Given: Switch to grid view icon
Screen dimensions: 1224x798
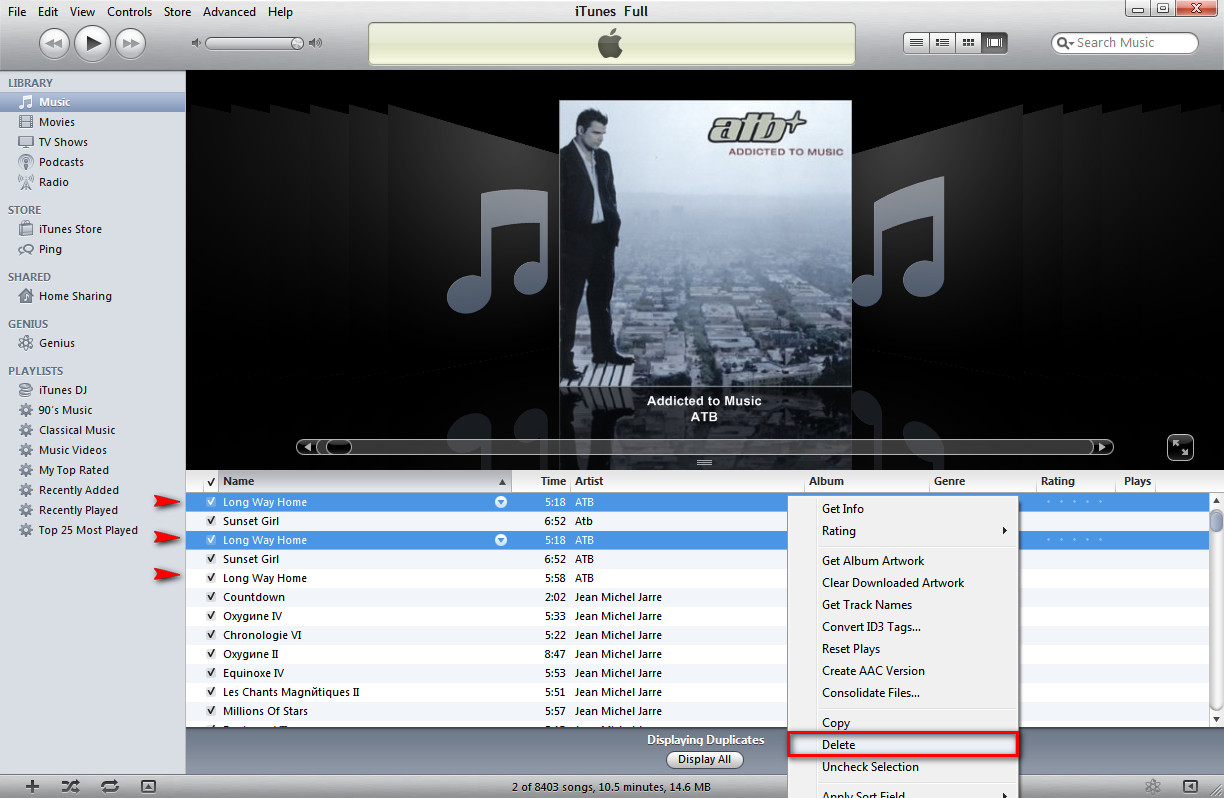Looking at the screenshot, I should pyautogui.click(x=968, y=43).
